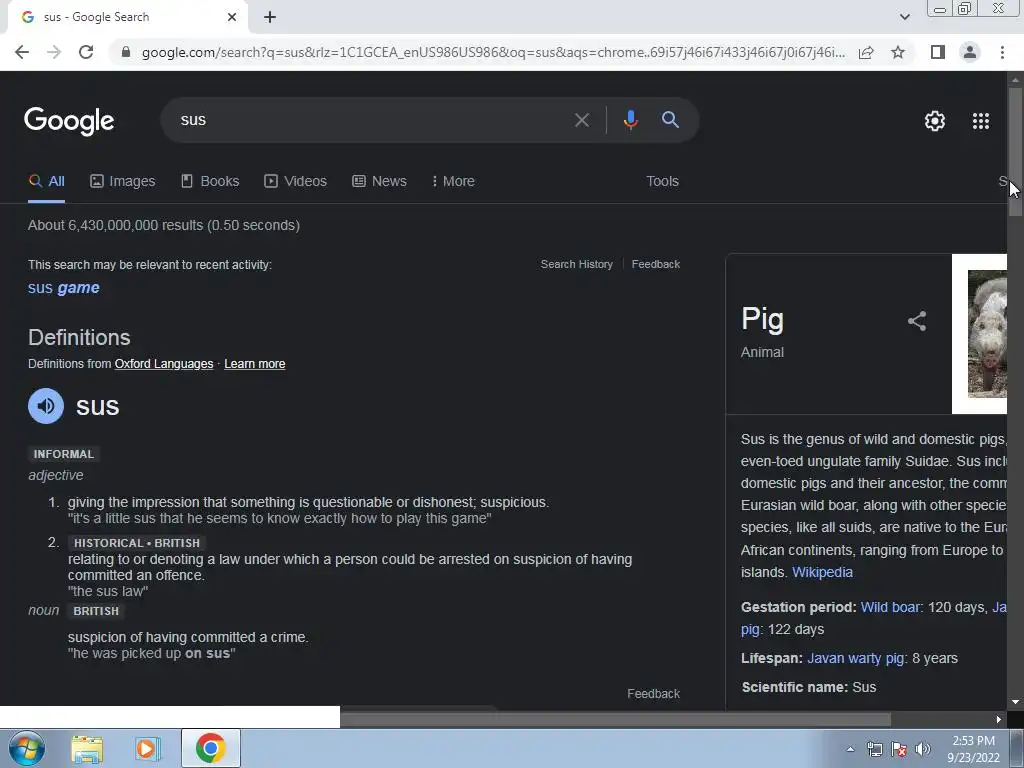Viewport: 1024px width, 768px height.
Task: Open the Action Center flag icon
Action: point(899,750)
